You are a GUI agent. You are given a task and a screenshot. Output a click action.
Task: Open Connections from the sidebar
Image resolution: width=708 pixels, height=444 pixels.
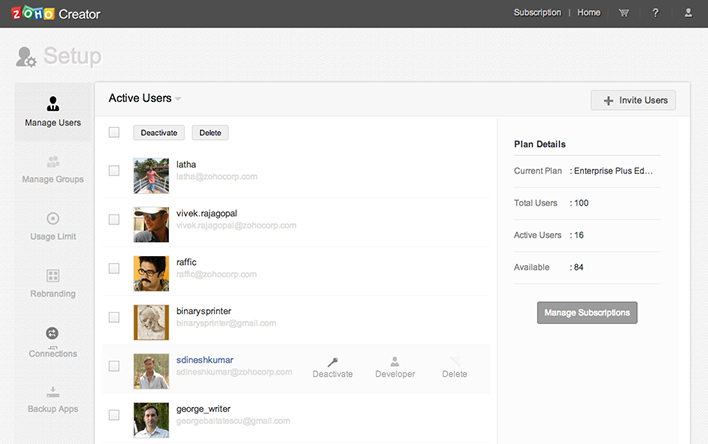pos(53,341)
